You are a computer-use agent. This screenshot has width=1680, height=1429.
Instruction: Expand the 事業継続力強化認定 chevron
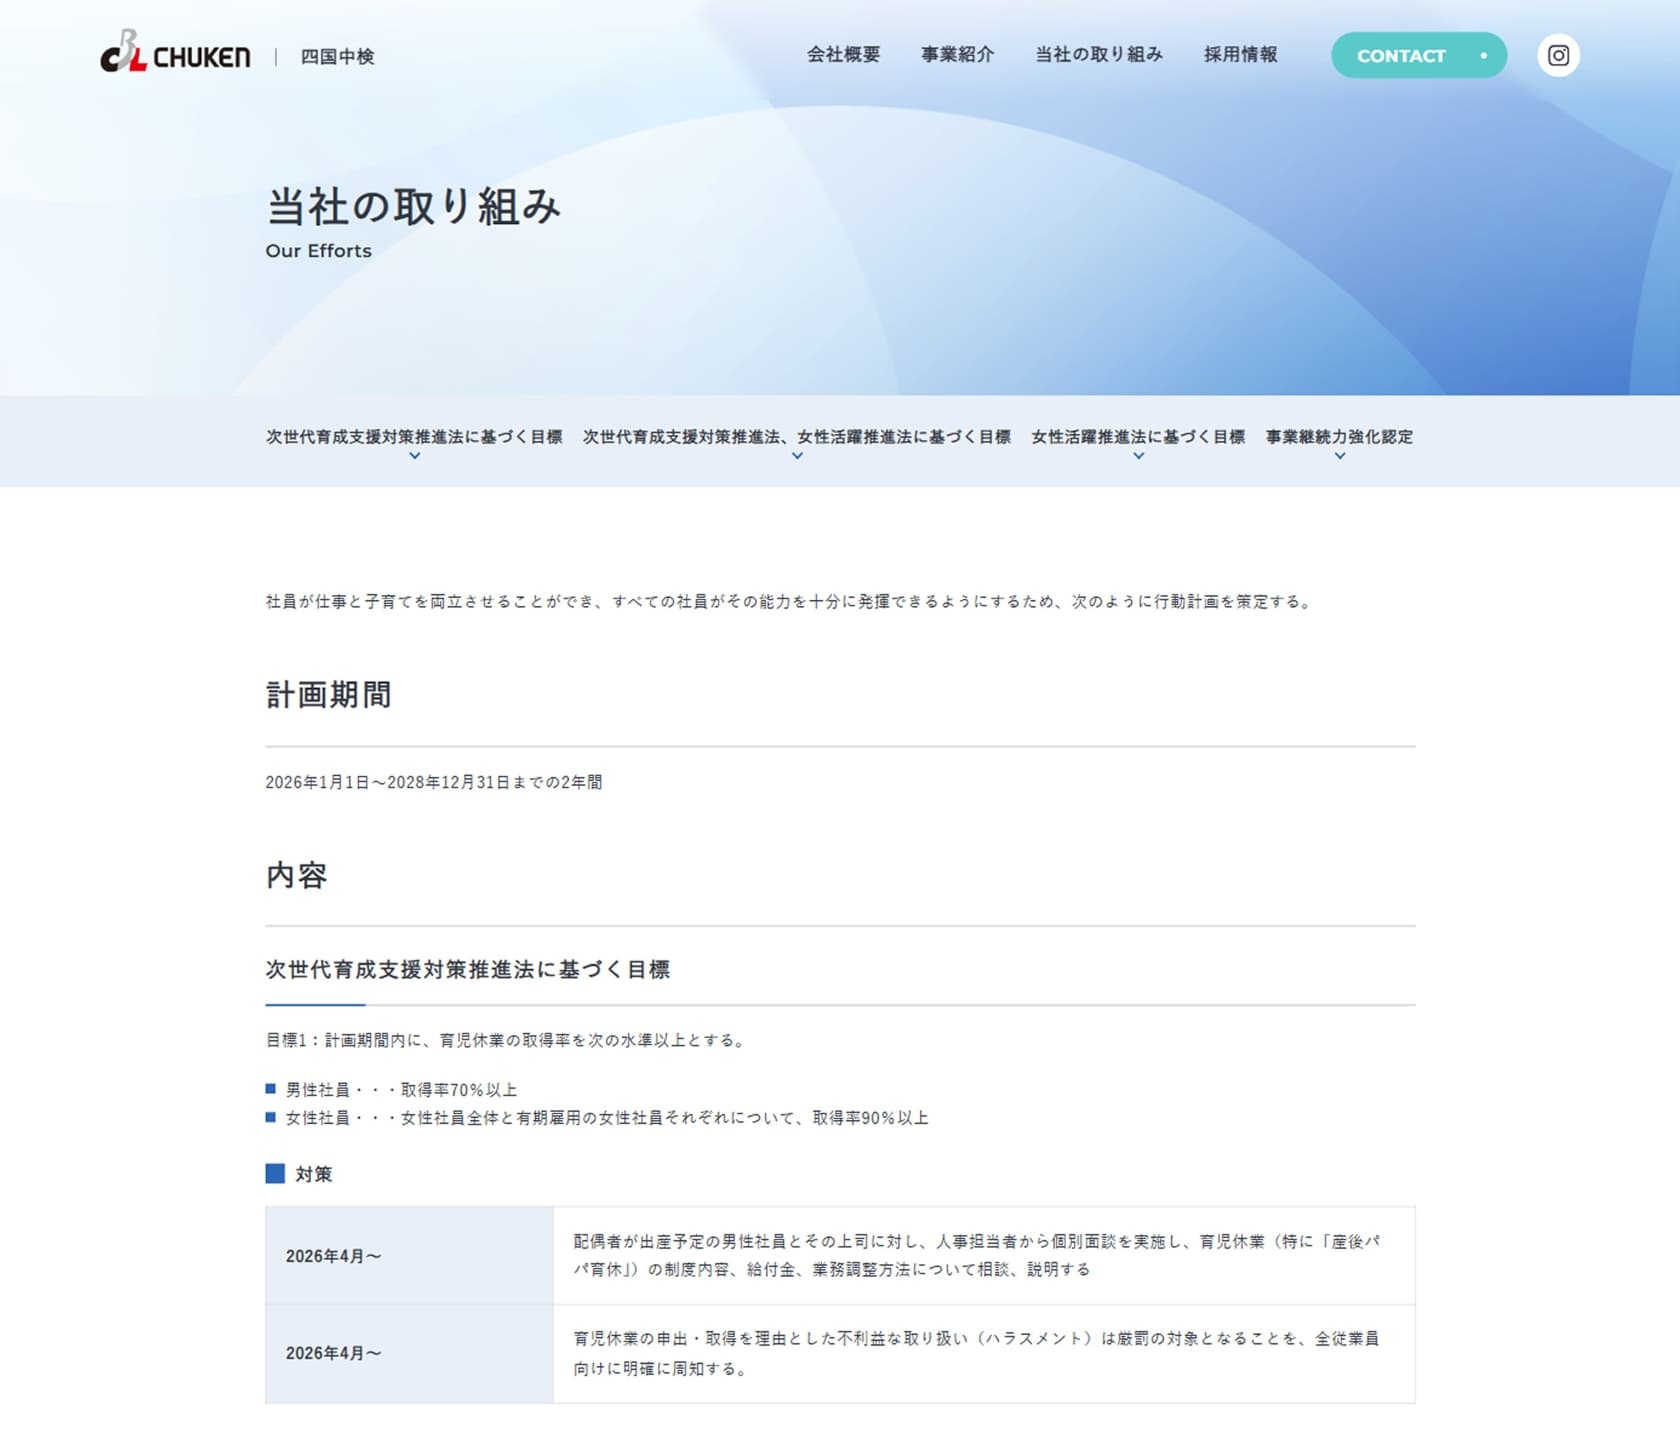click(1340, 455)
